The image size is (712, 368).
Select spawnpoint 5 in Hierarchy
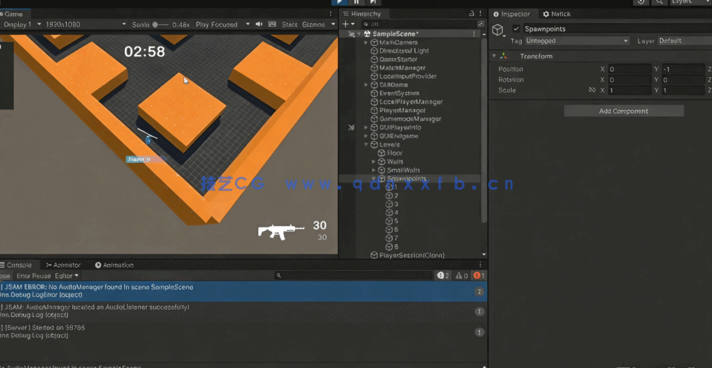point(396,221)
